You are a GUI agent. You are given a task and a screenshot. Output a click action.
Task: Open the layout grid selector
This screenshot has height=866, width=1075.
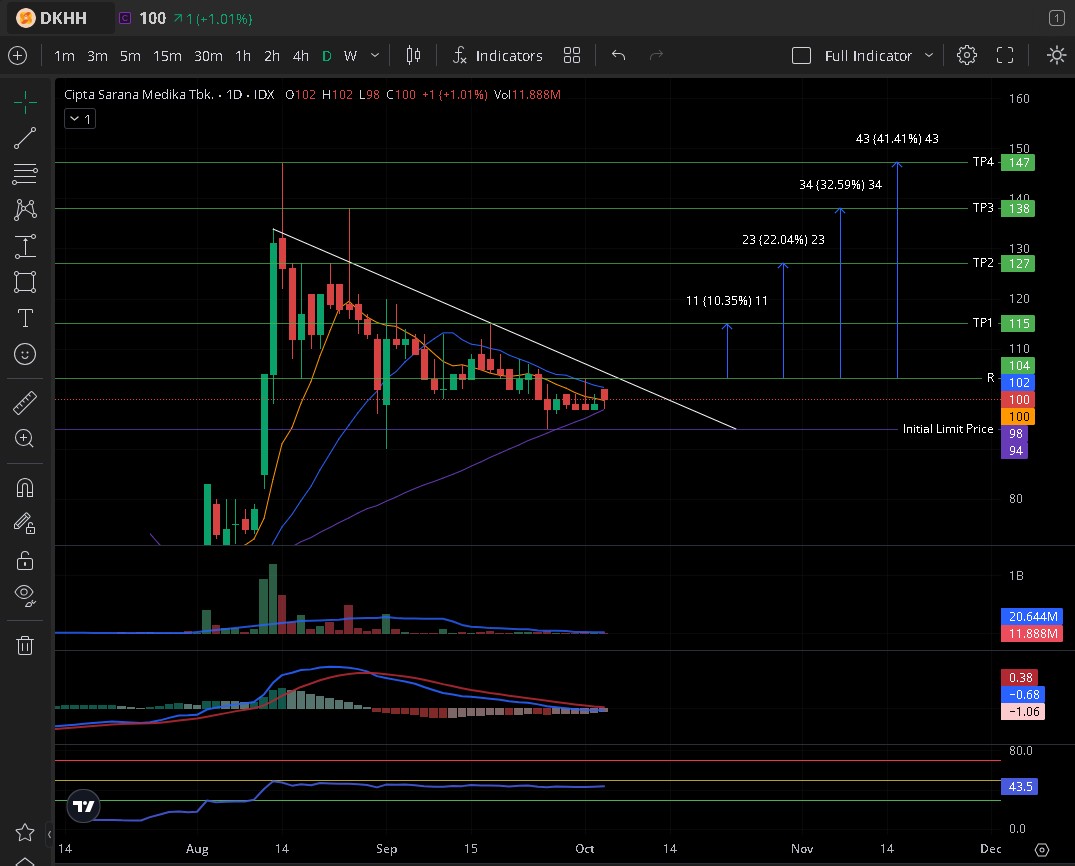[572, 56]
